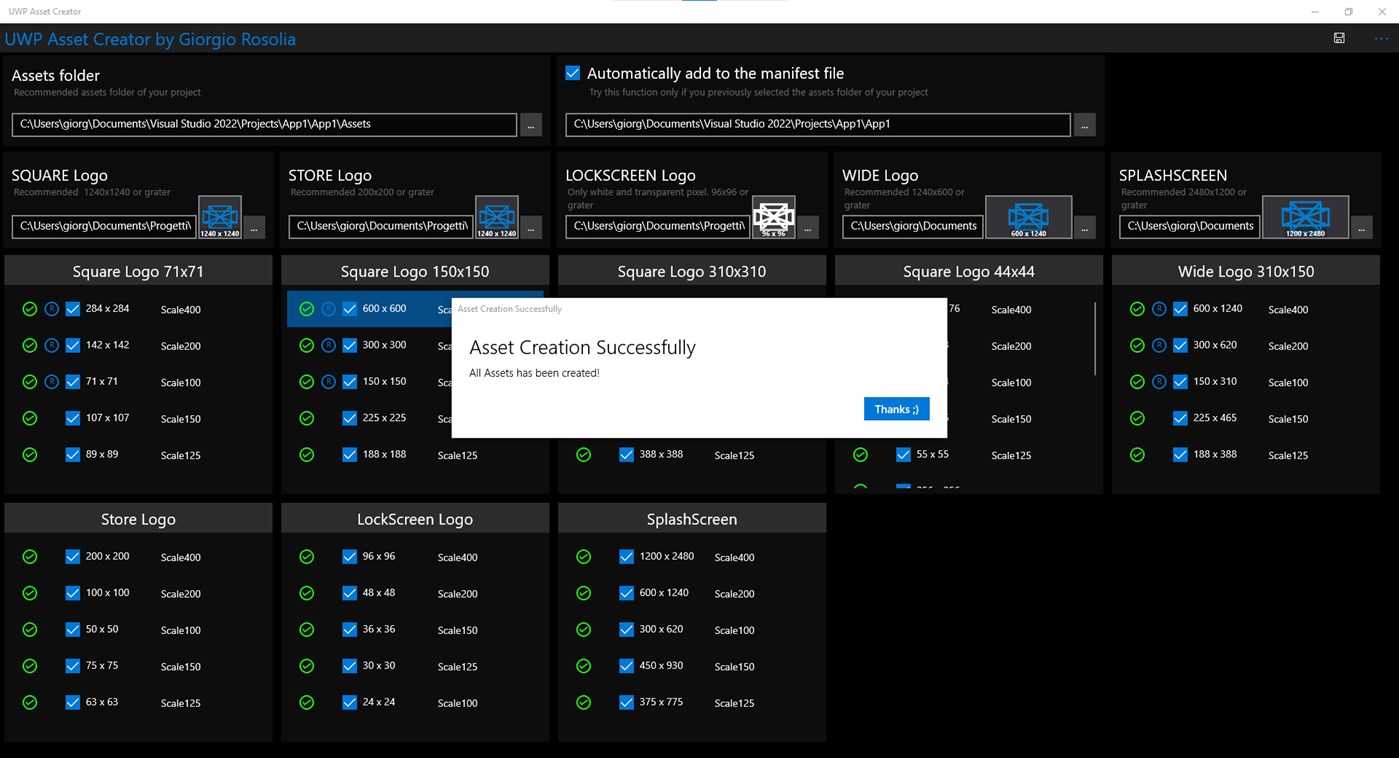The height and width of the screenshot is (758, 1399).
Task: Click the SQUARE Logo file path field
Action: pos(104,227)
